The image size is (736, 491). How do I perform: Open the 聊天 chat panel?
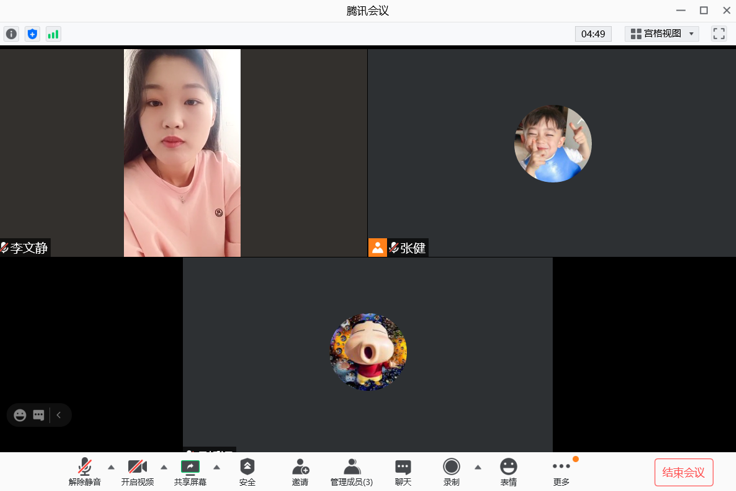(x=403, y=472)
